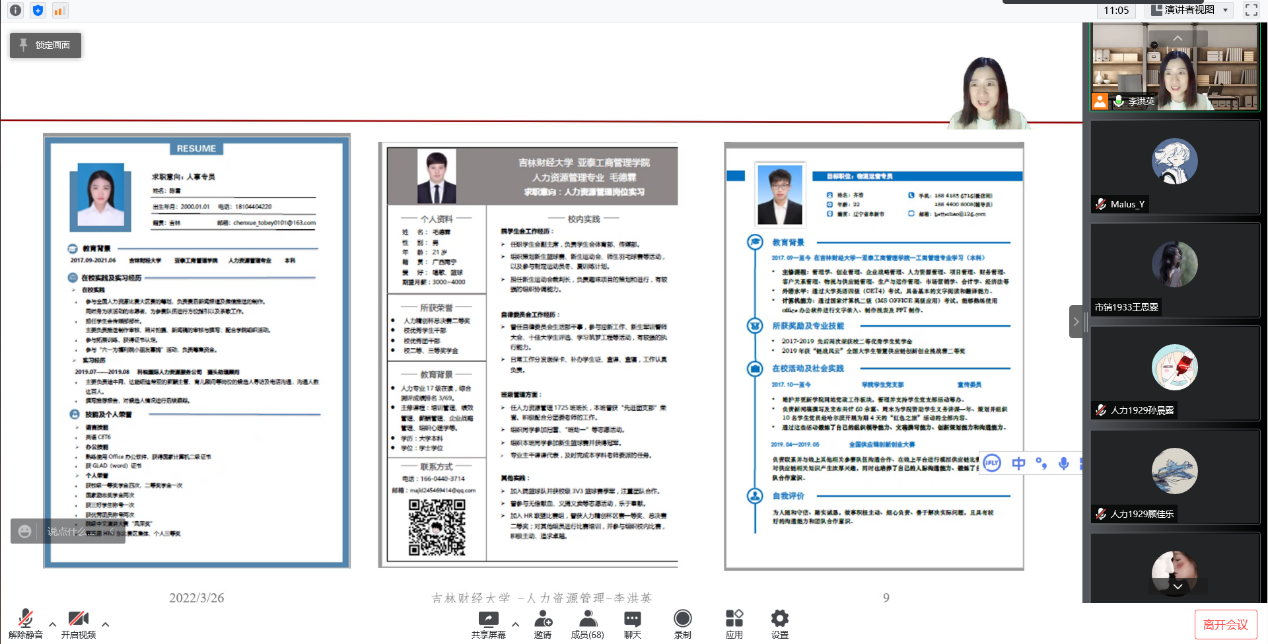1268x644 pixels.
Task: Open the 聊天 chat window
Action: 632,625
